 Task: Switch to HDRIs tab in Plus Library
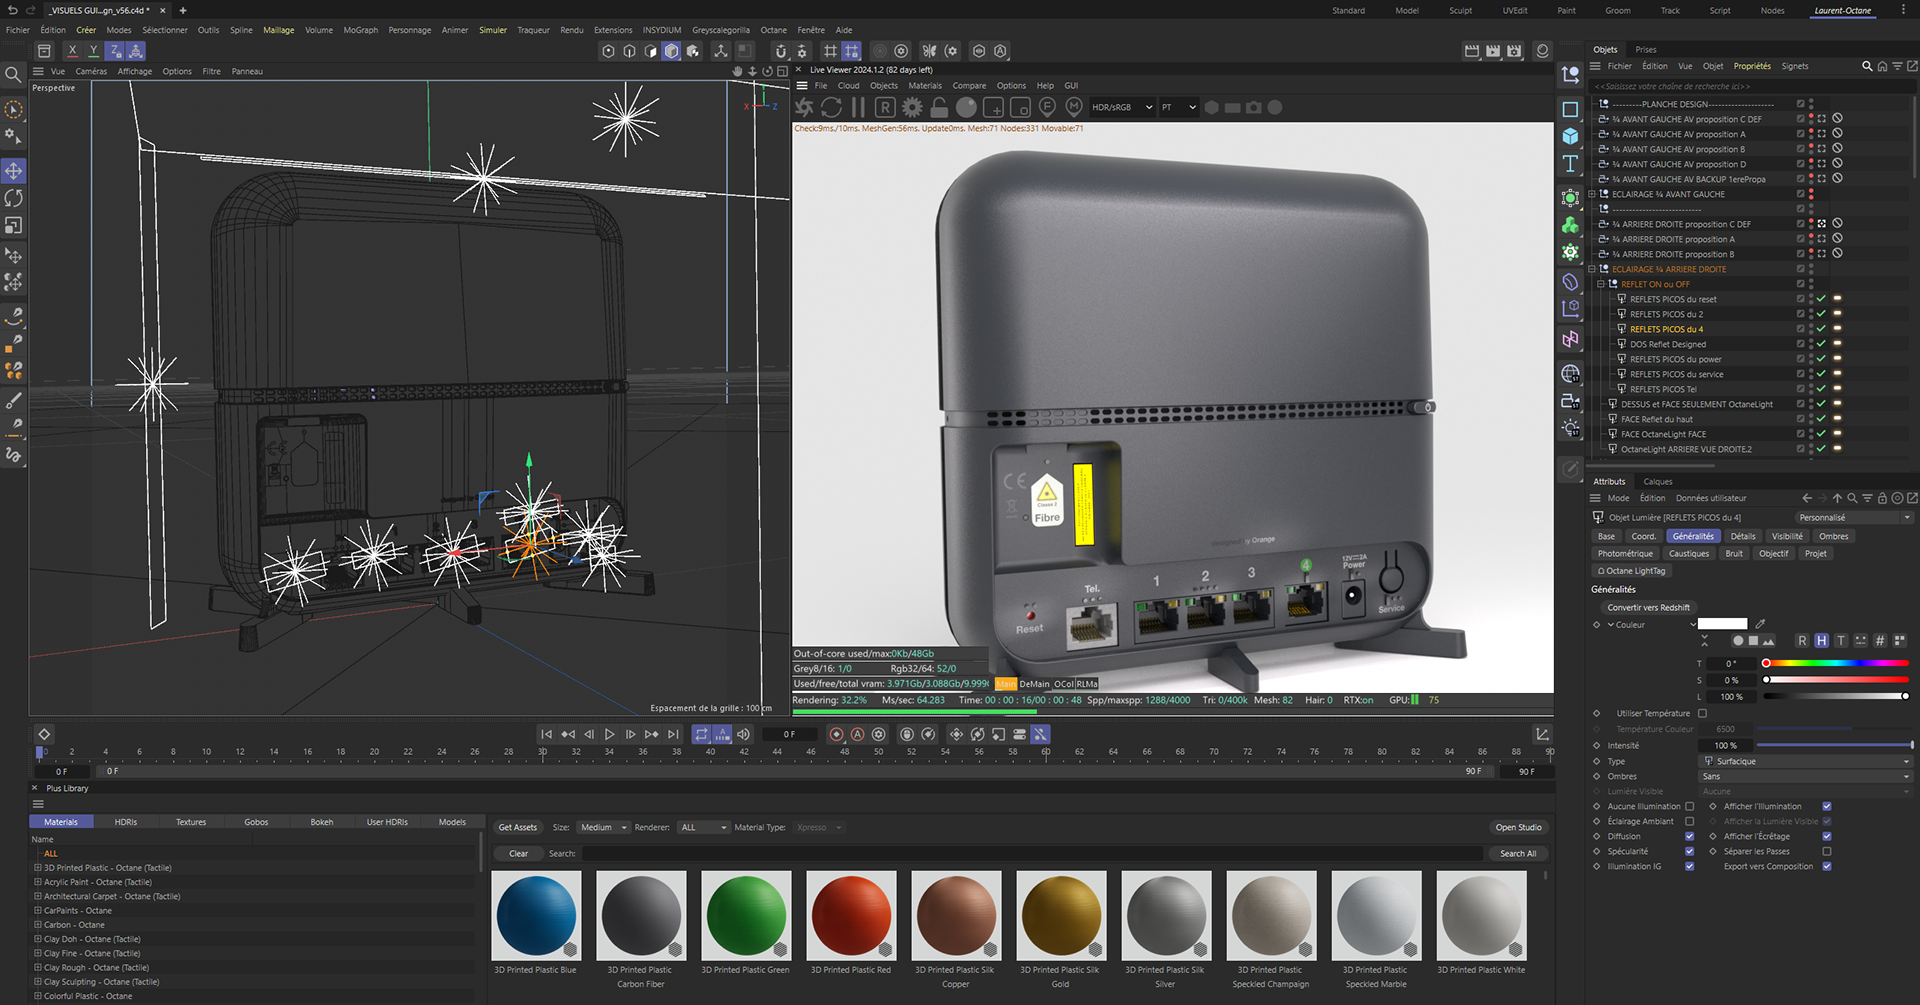click(x=126, y=822)
